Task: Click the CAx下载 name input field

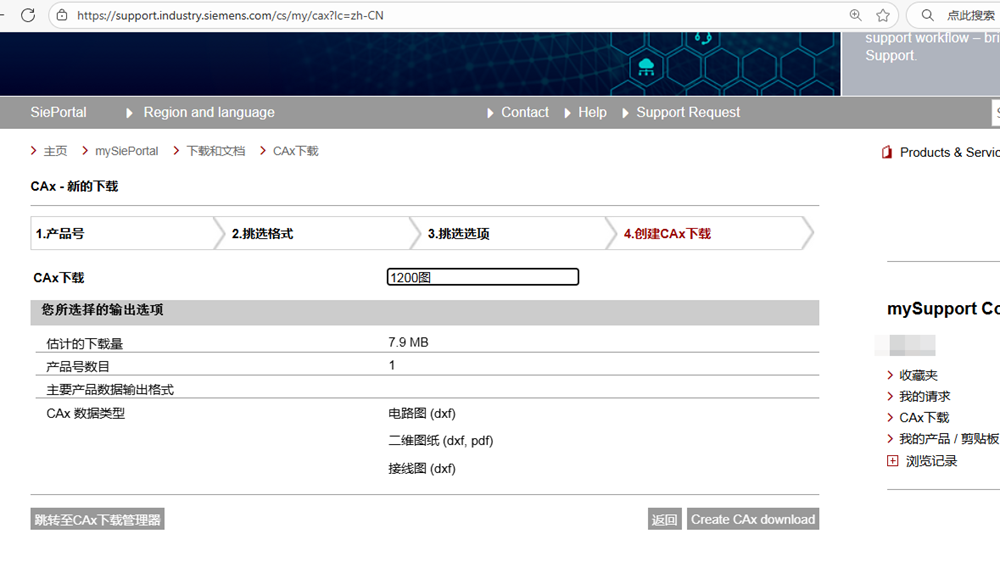Action: pos(483,277)
